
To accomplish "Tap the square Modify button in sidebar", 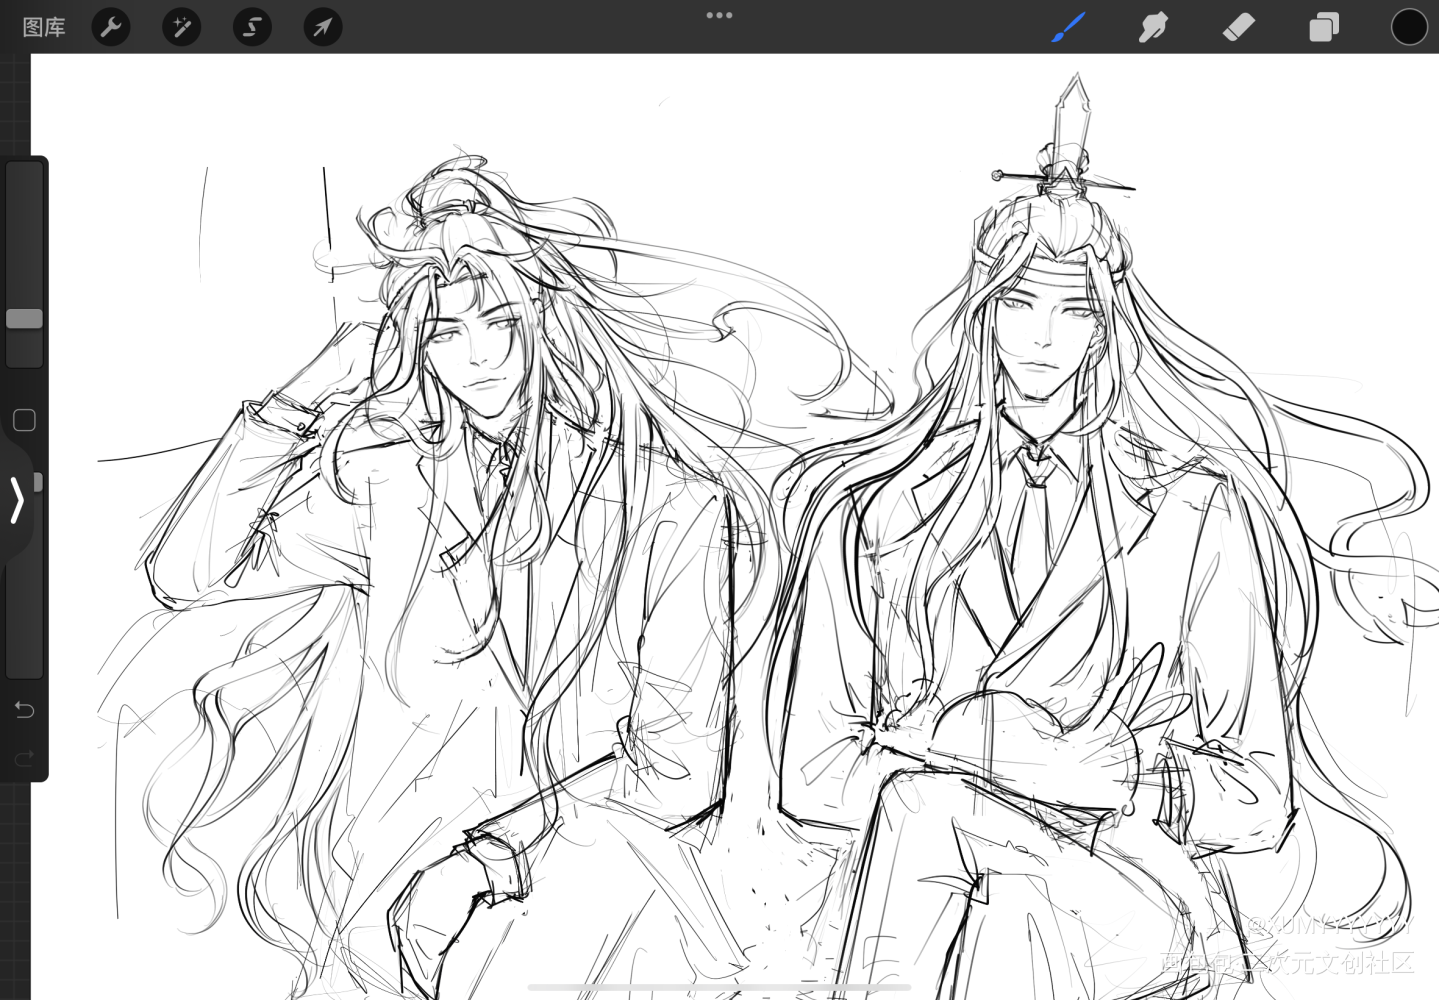I will pyautogui.click(x=24, y=420).
